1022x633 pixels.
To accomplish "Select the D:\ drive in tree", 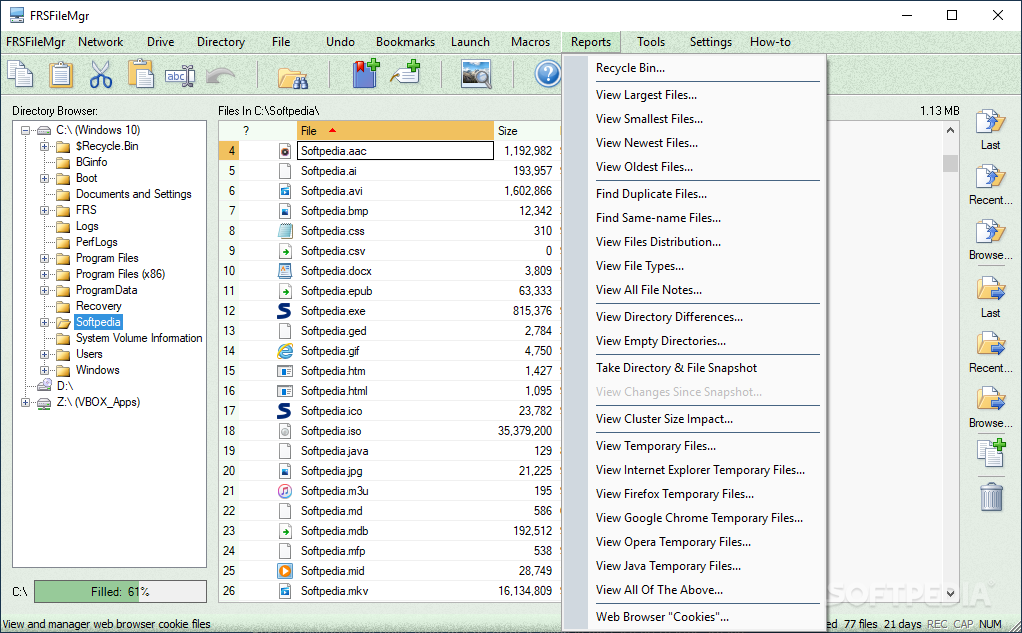I will (x=65, y=386).
